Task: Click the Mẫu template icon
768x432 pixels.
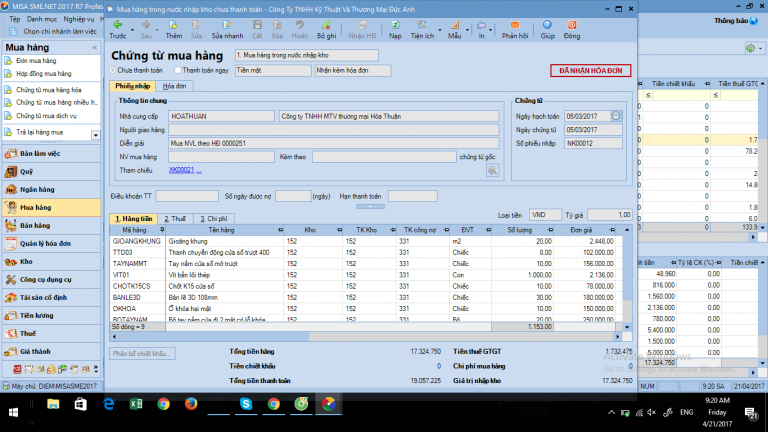Action: (x=455, y=29)
